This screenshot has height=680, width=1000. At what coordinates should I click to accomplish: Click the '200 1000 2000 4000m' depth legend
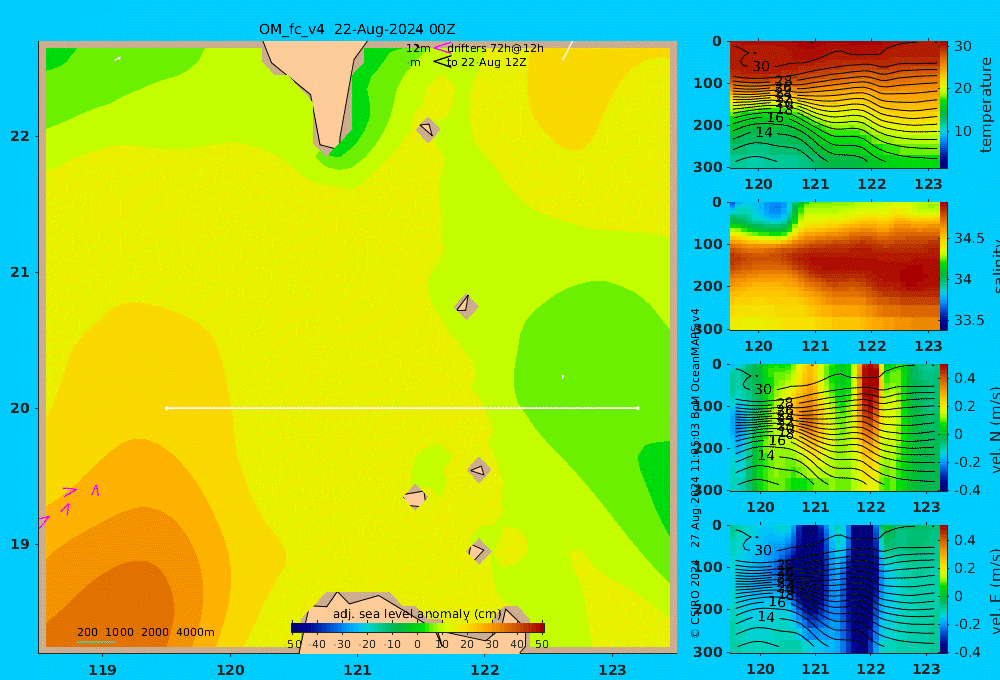point(146,632)
